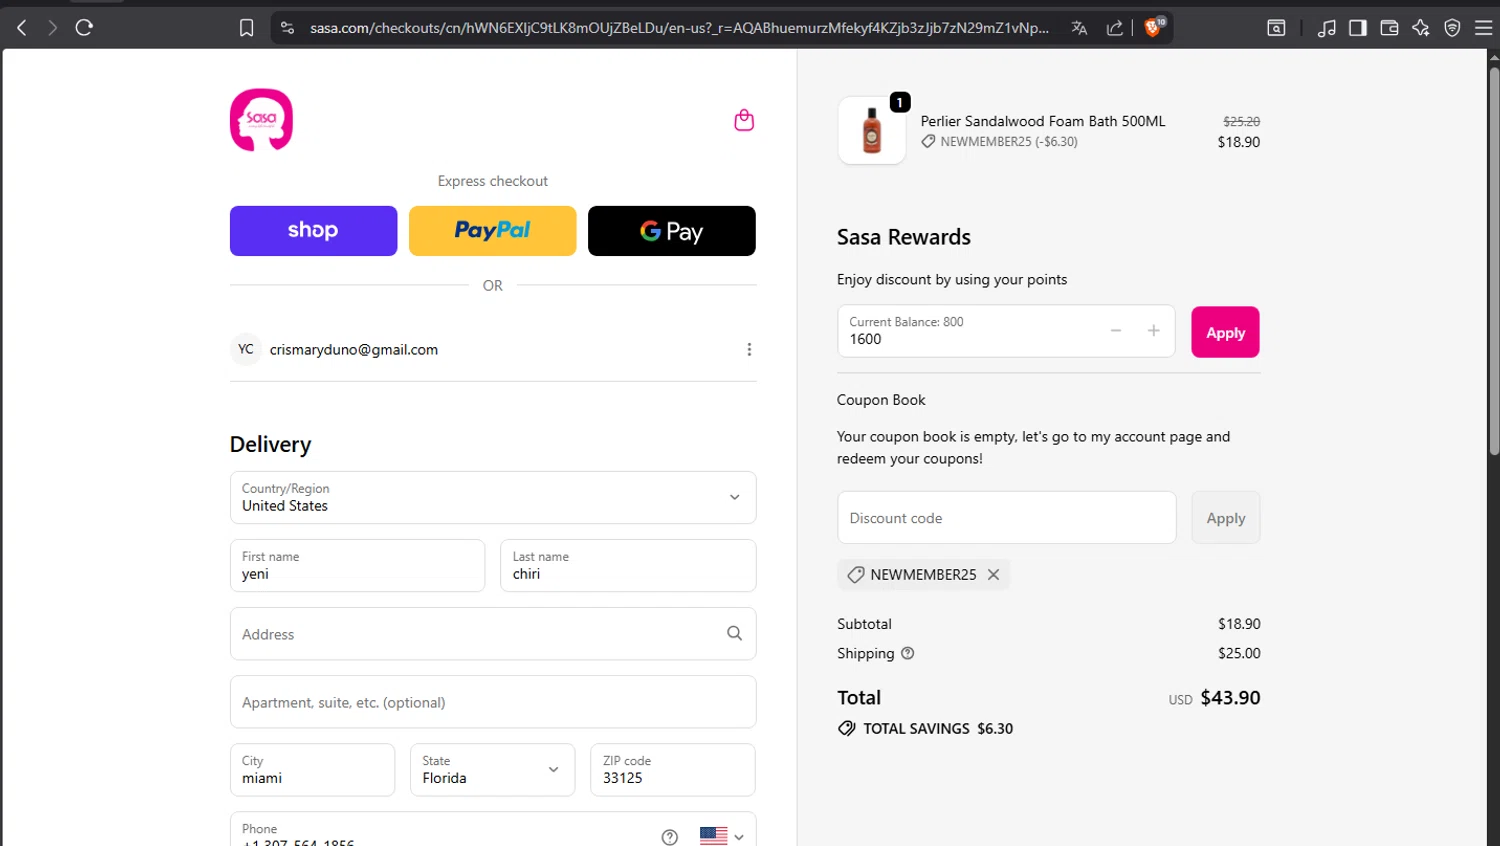This screenshot has height=846, width=1500.
Task: Click the Coupon Book label
Action: click(x=881, y=399)
